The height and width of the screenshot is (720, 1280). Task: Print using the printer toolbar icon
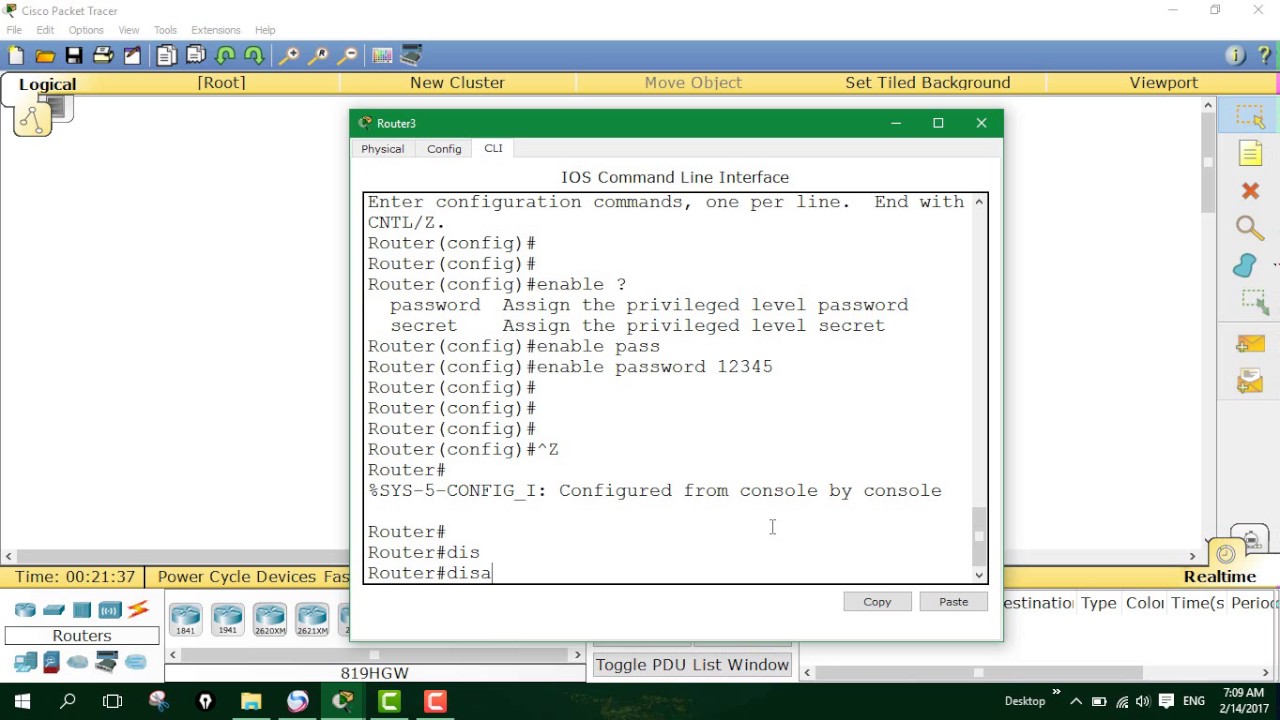[x=102, y=56]
